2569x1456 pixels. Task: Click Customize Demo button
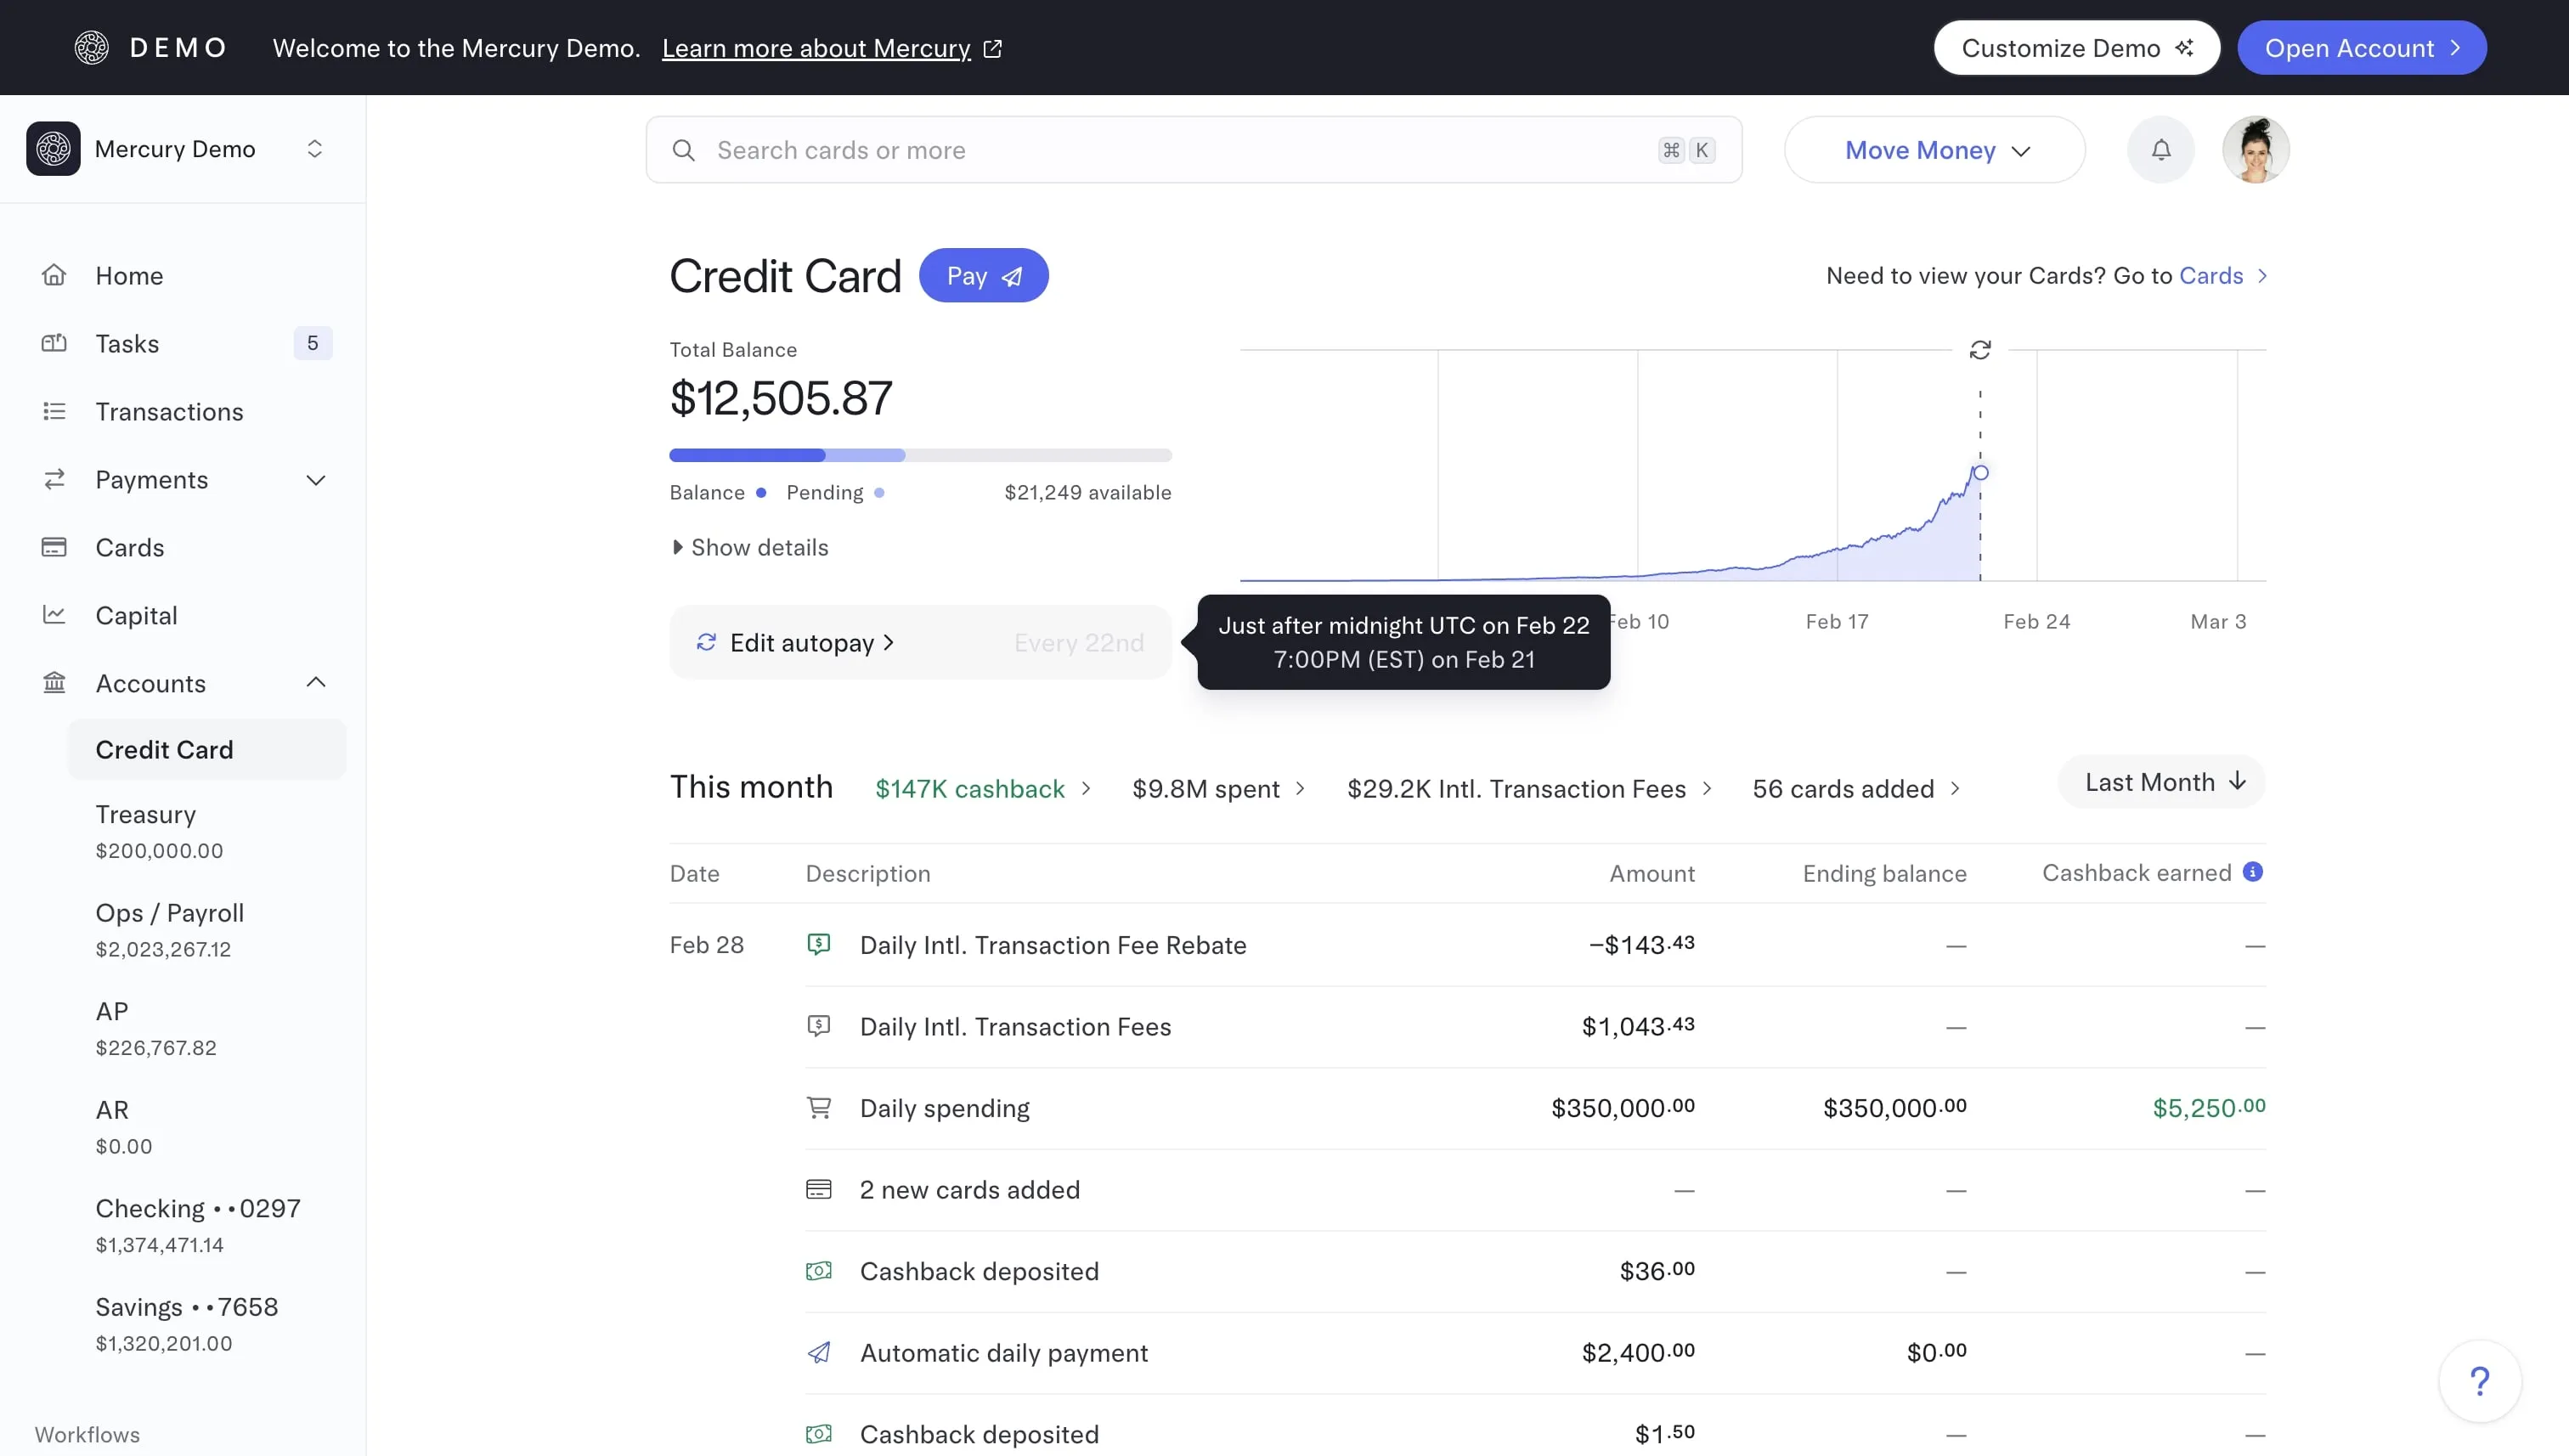click(x=2077, y=47)
